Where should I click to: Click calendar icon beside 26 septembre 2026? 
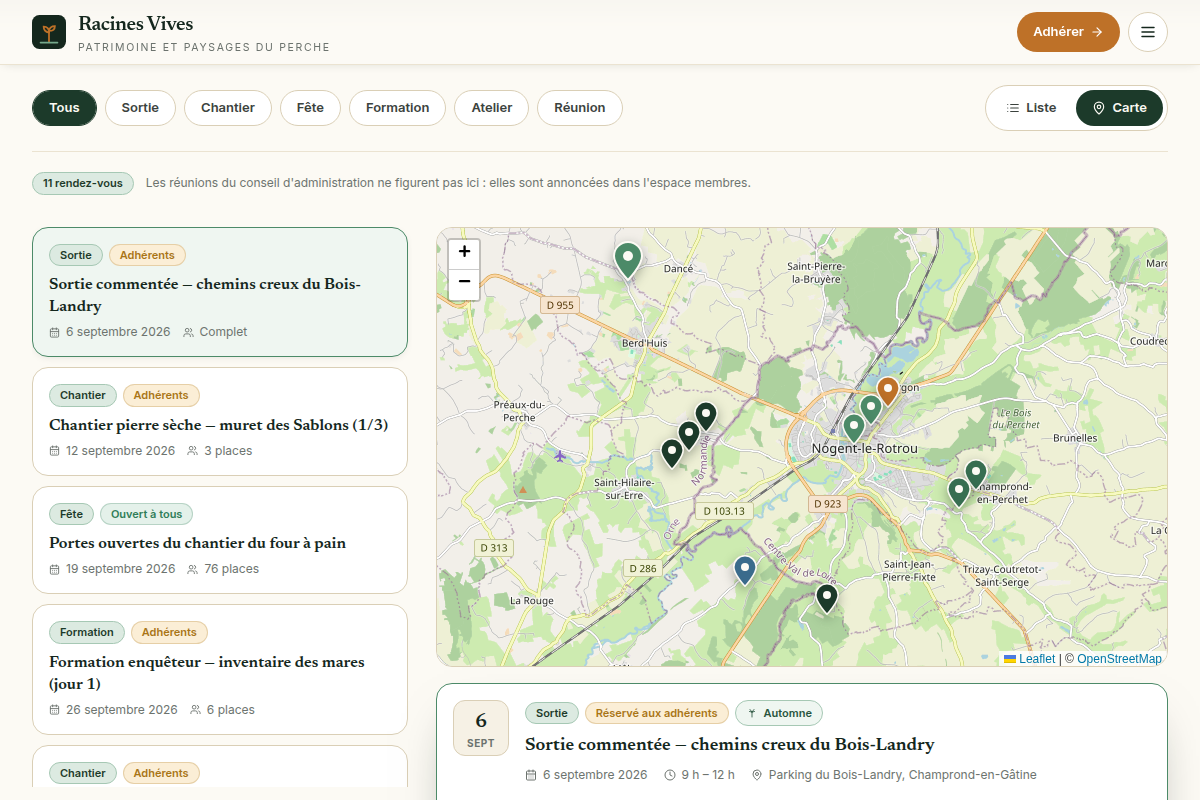tap(55, 710)
